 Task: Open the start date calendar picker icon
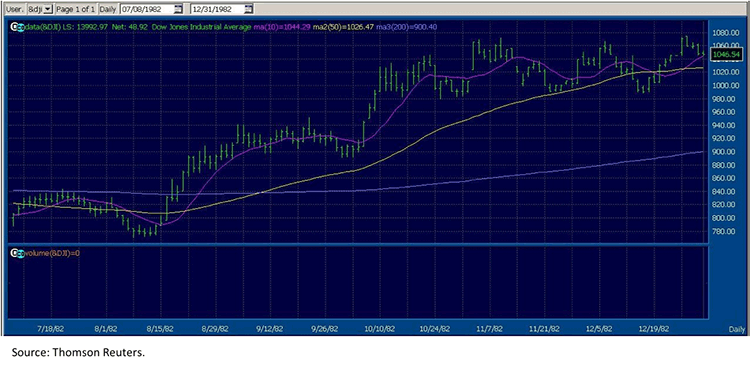pos(178,9)
